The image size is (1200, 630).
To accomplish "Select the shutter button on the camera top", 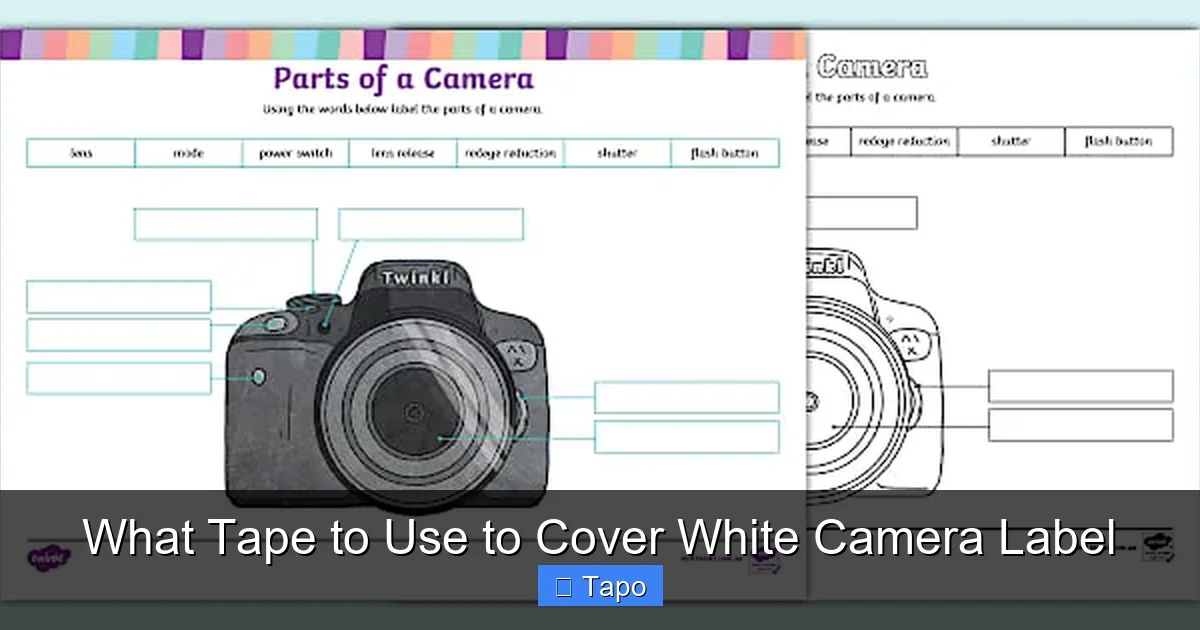I will (278, 322).
